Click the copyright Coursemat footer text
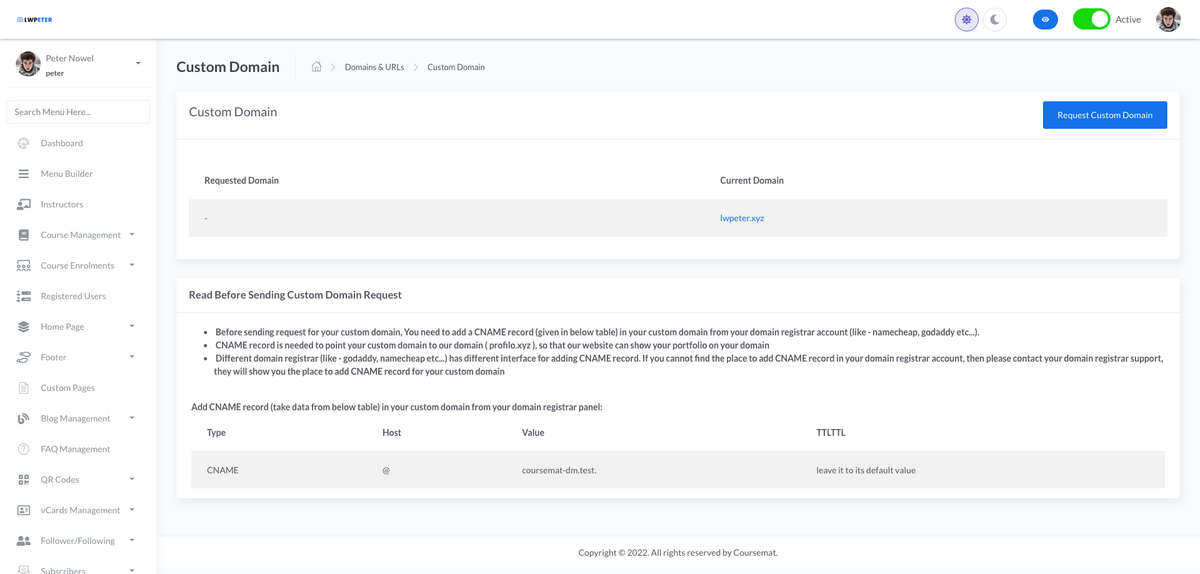This screenshot has width=1200, height=574. [x=678, y=552]
